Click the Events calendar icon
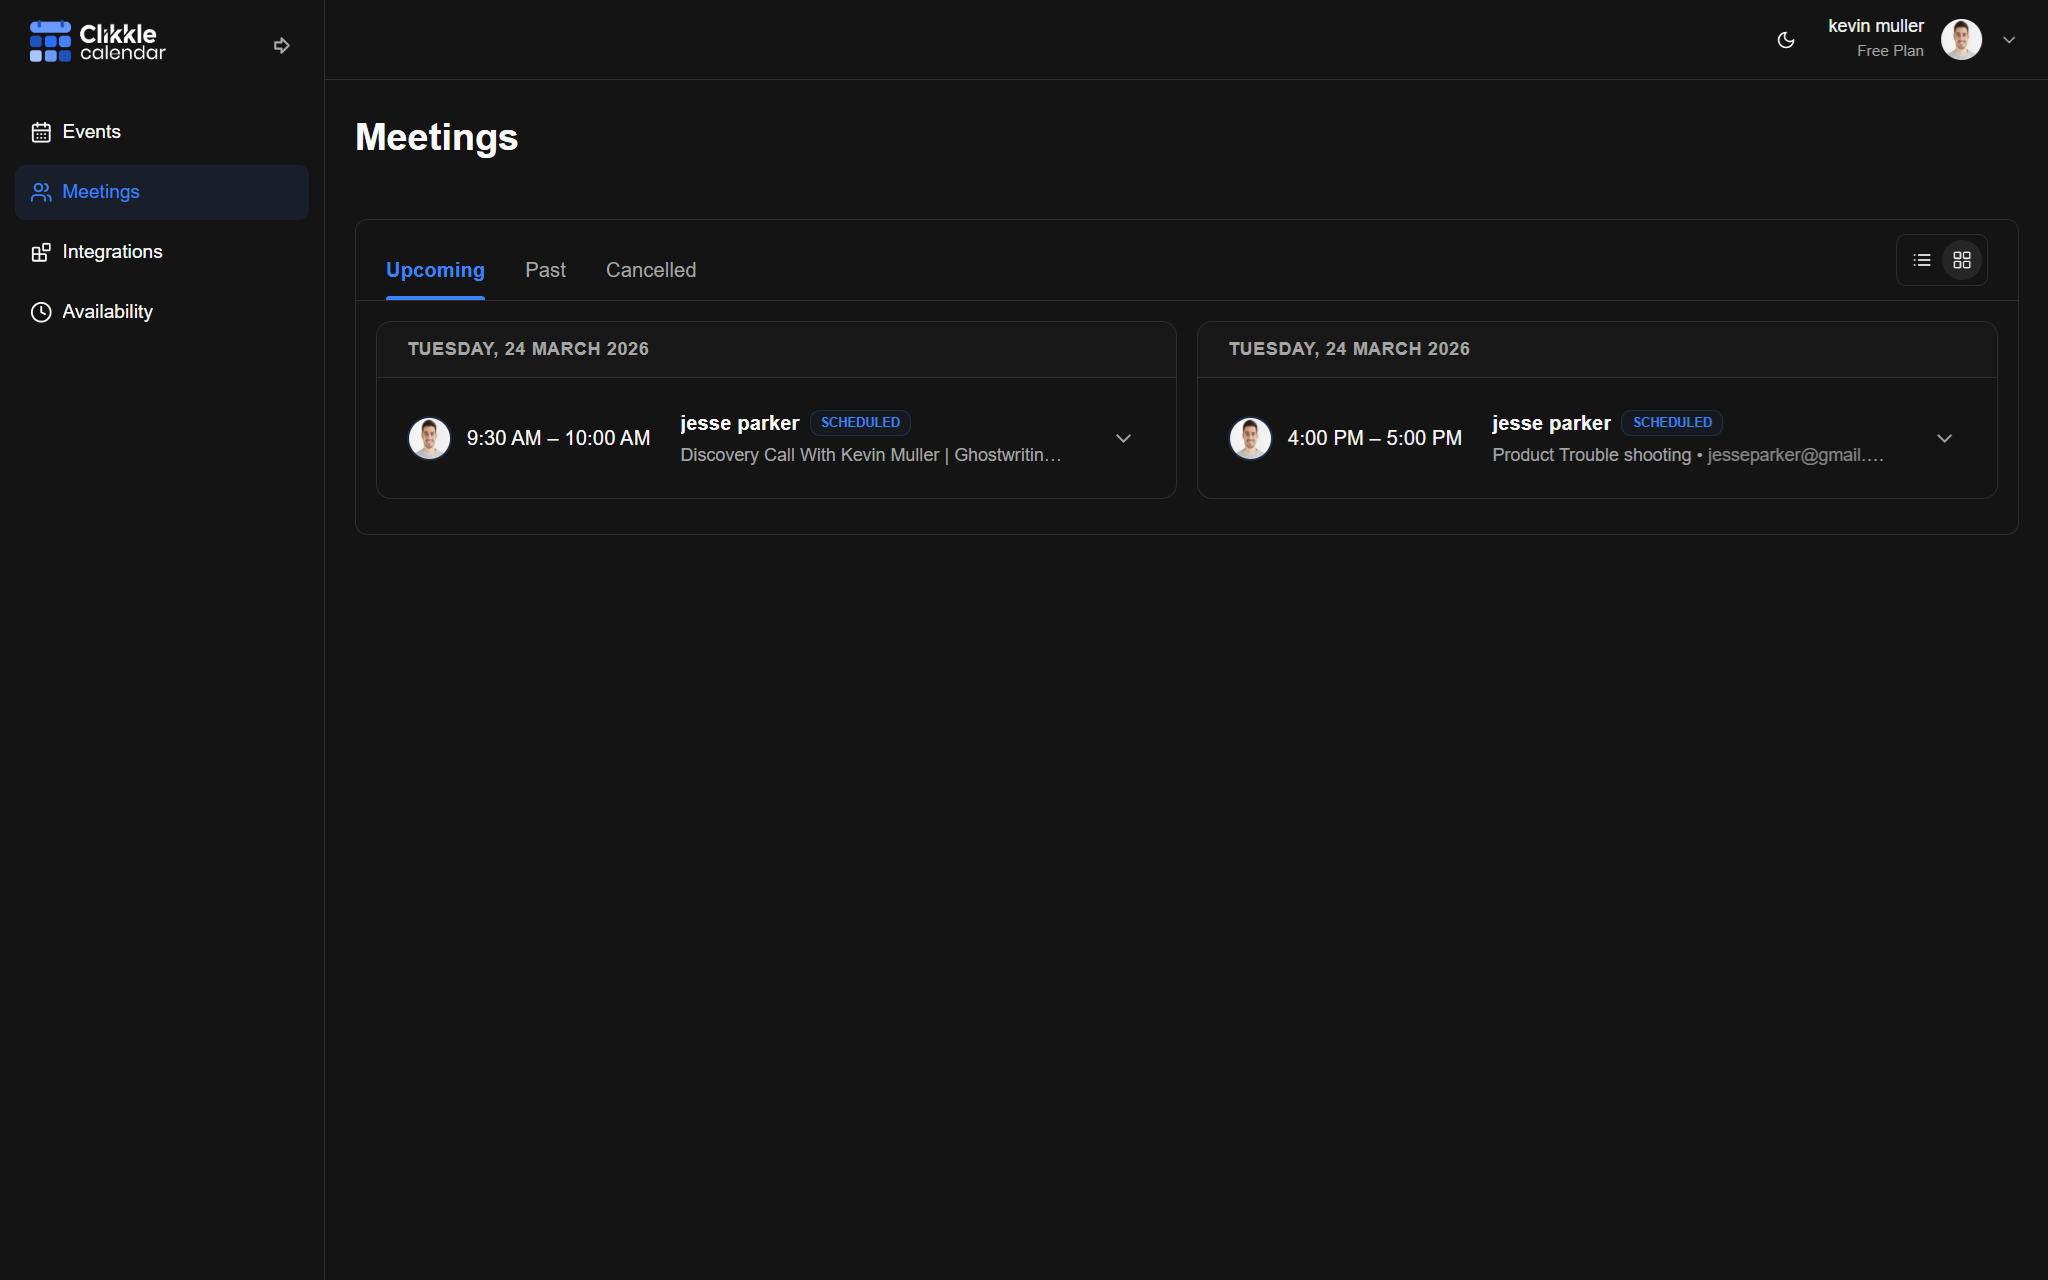 point(41,132)
